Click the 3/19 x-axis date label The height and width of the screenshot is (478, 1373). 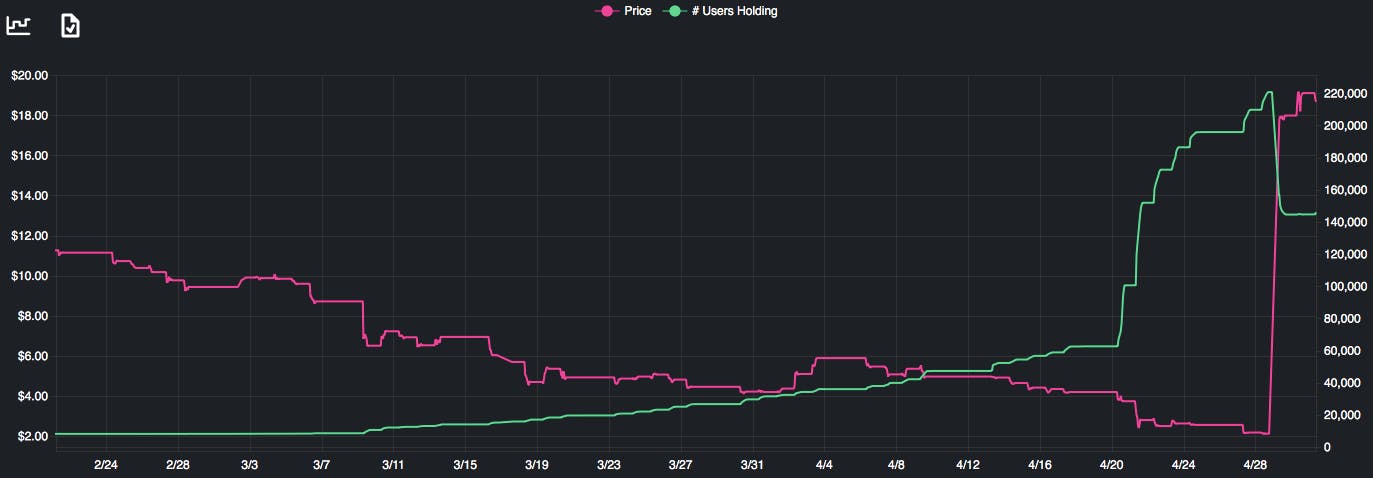pos(537,465)
